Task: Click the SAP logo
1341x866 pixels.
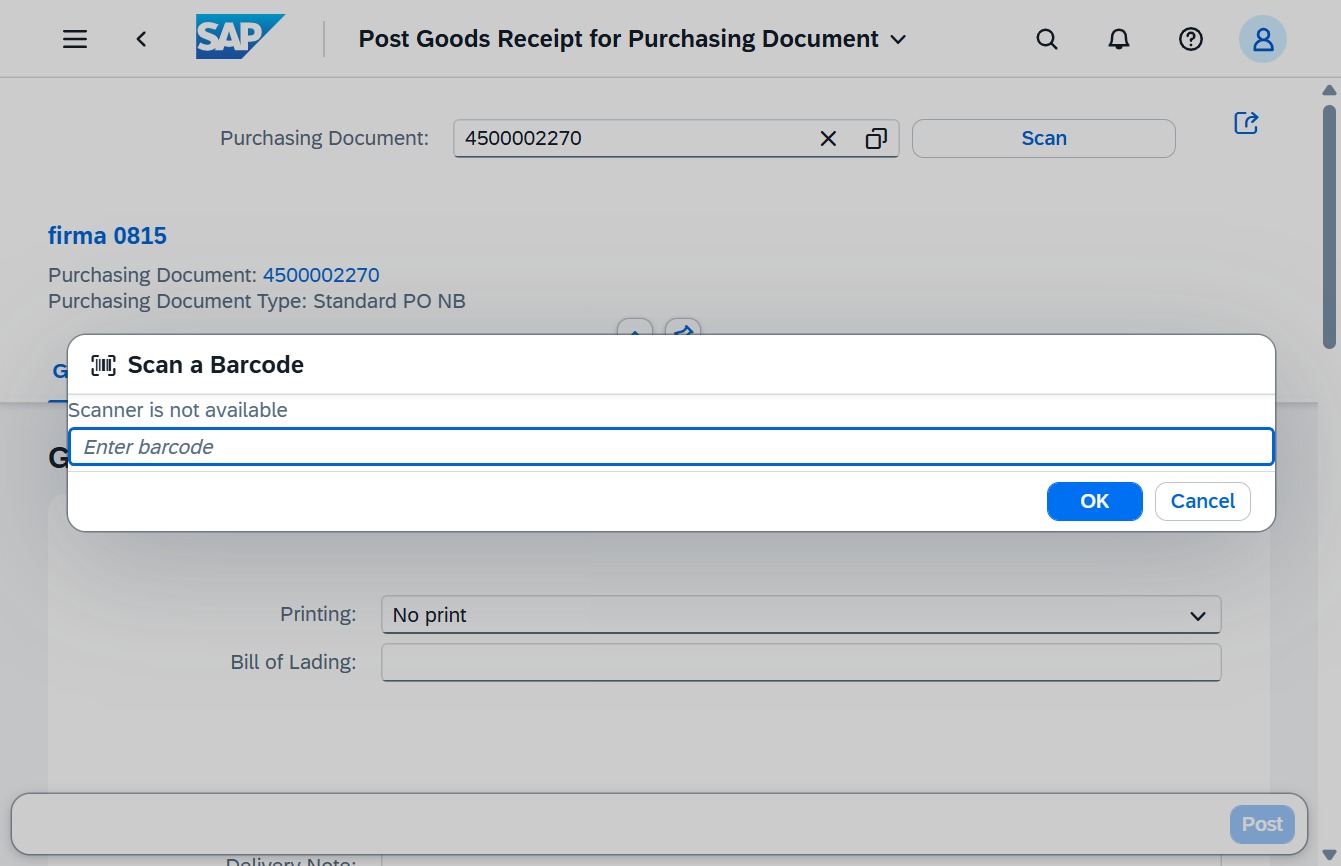Action: pos(240,37)
